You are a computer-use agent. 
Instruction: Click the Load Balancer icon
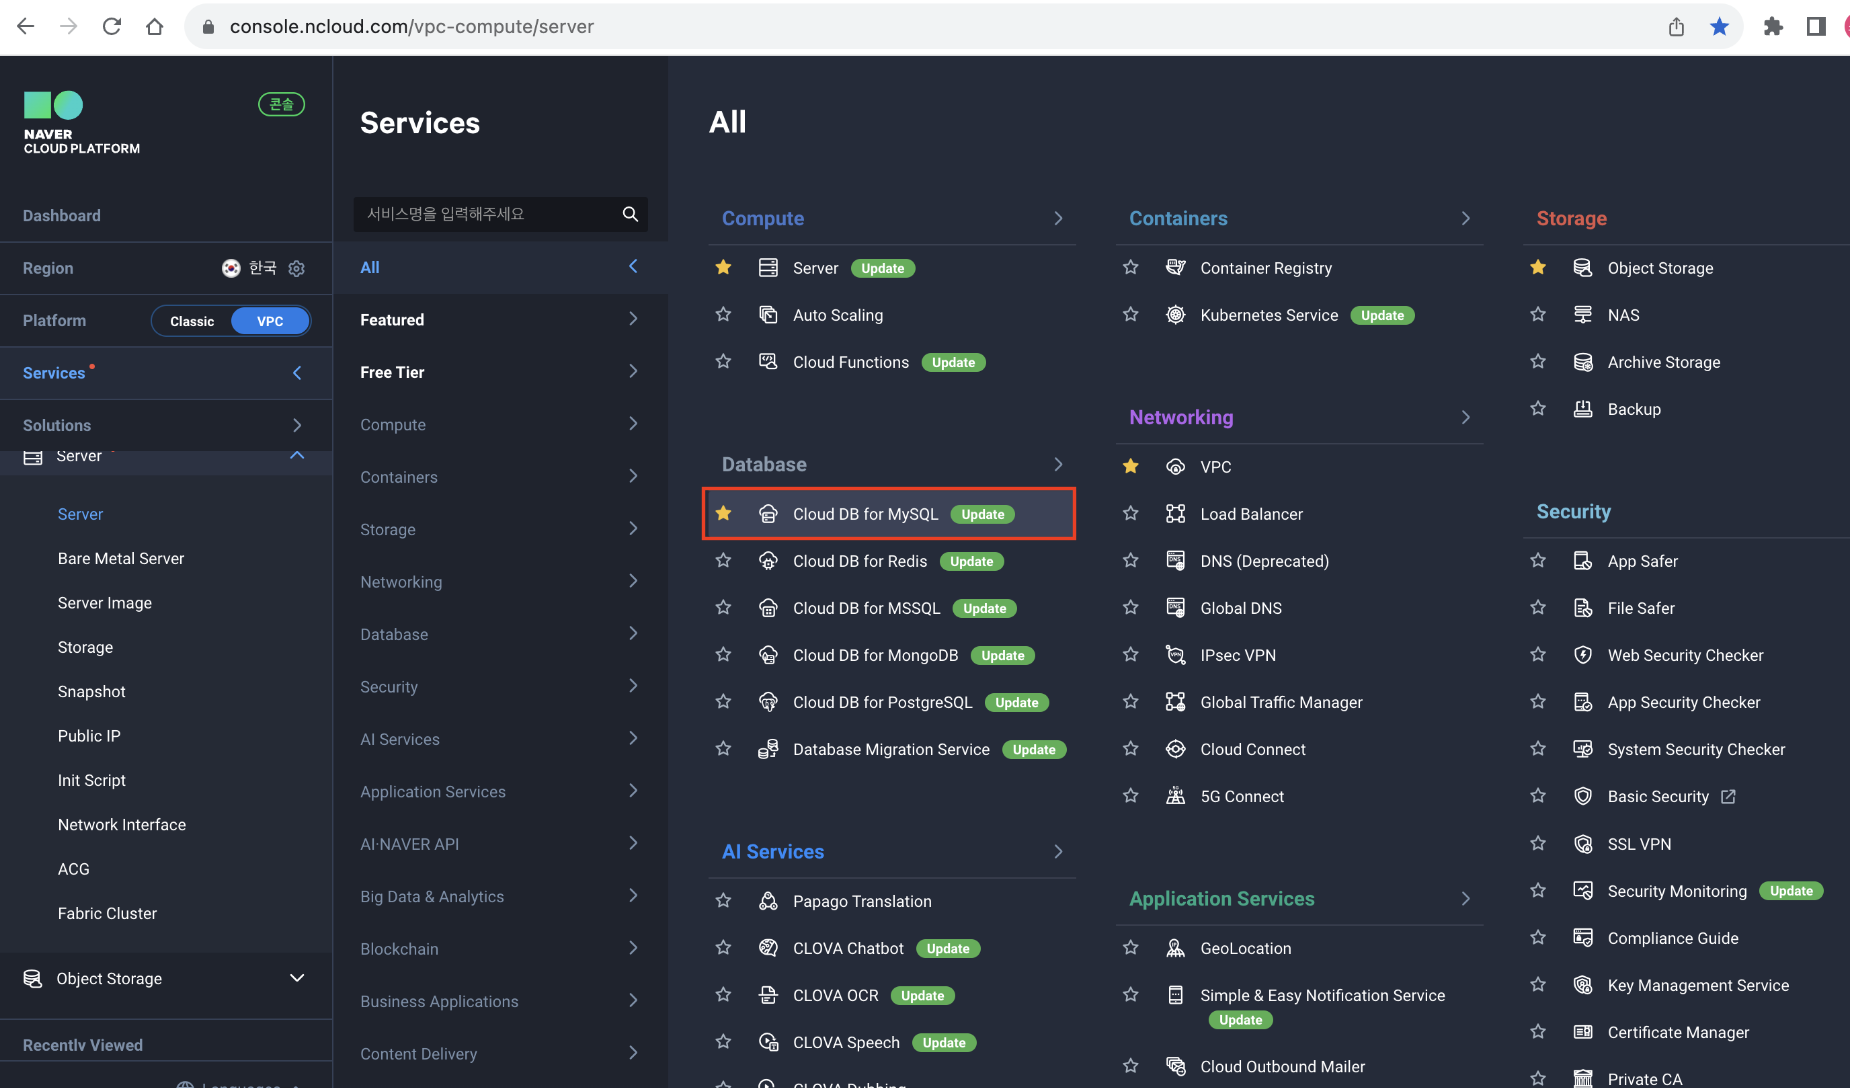pyautogui.click(x=1176, y=514)
